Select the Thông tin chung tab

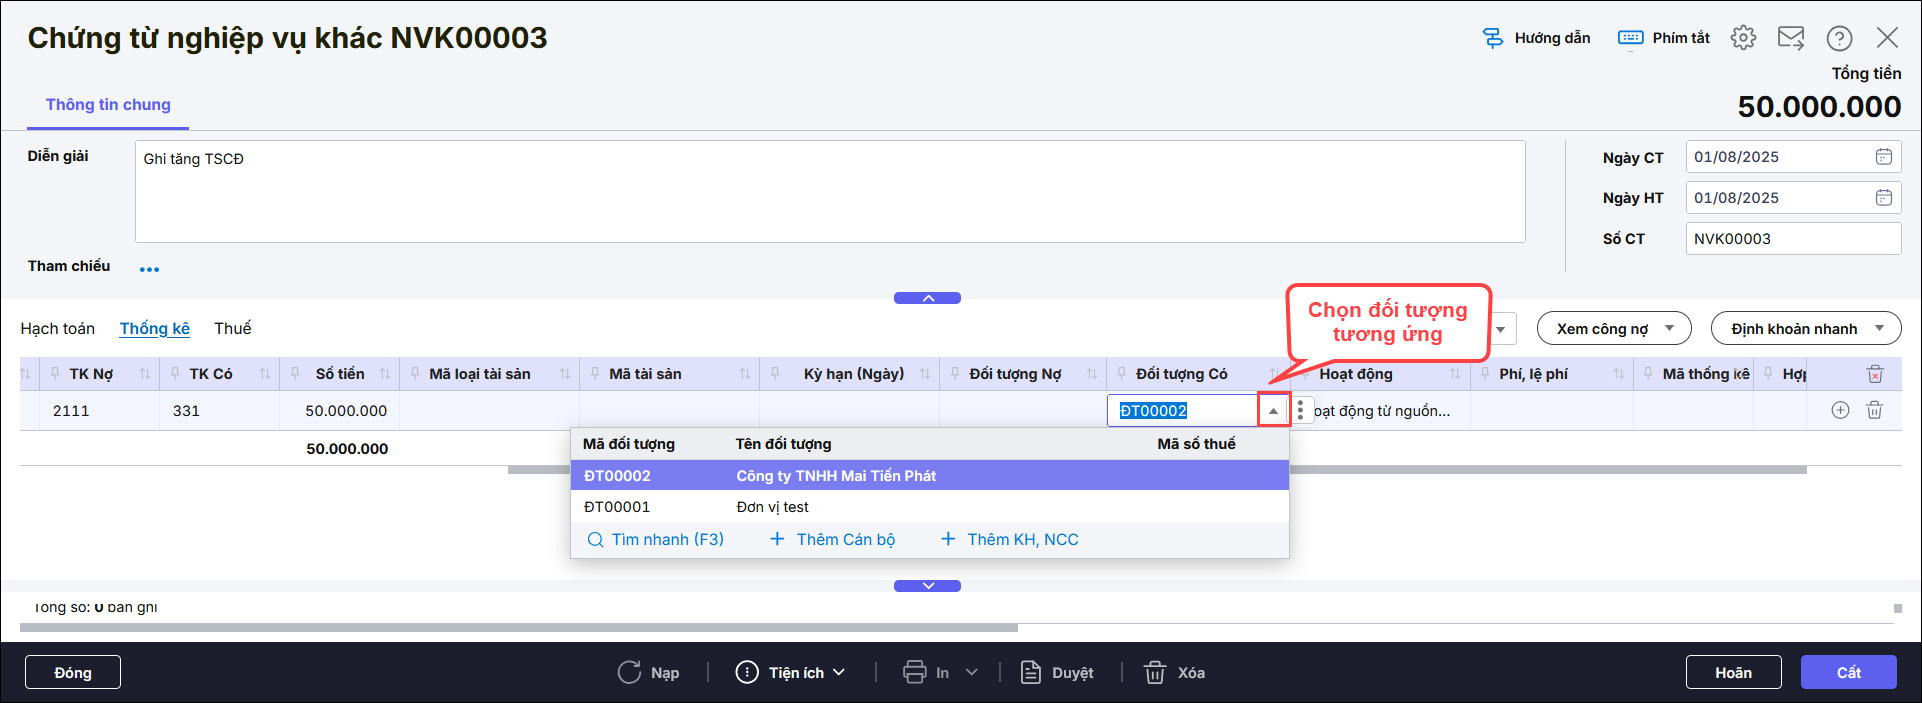[x=108, y=105]
